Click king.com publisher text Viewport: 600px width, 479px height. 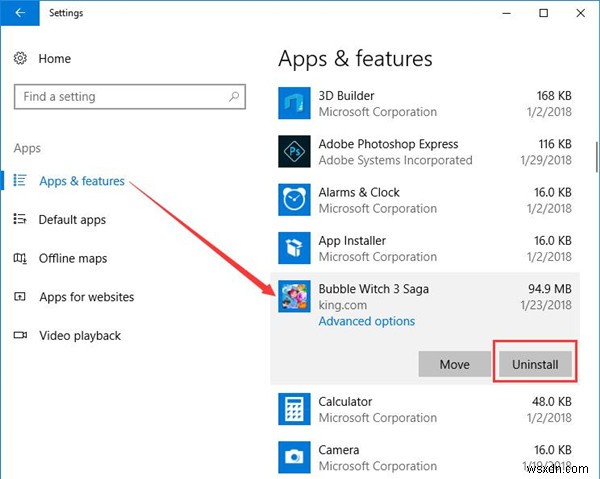pyautogui.click(x=342, y=305)
